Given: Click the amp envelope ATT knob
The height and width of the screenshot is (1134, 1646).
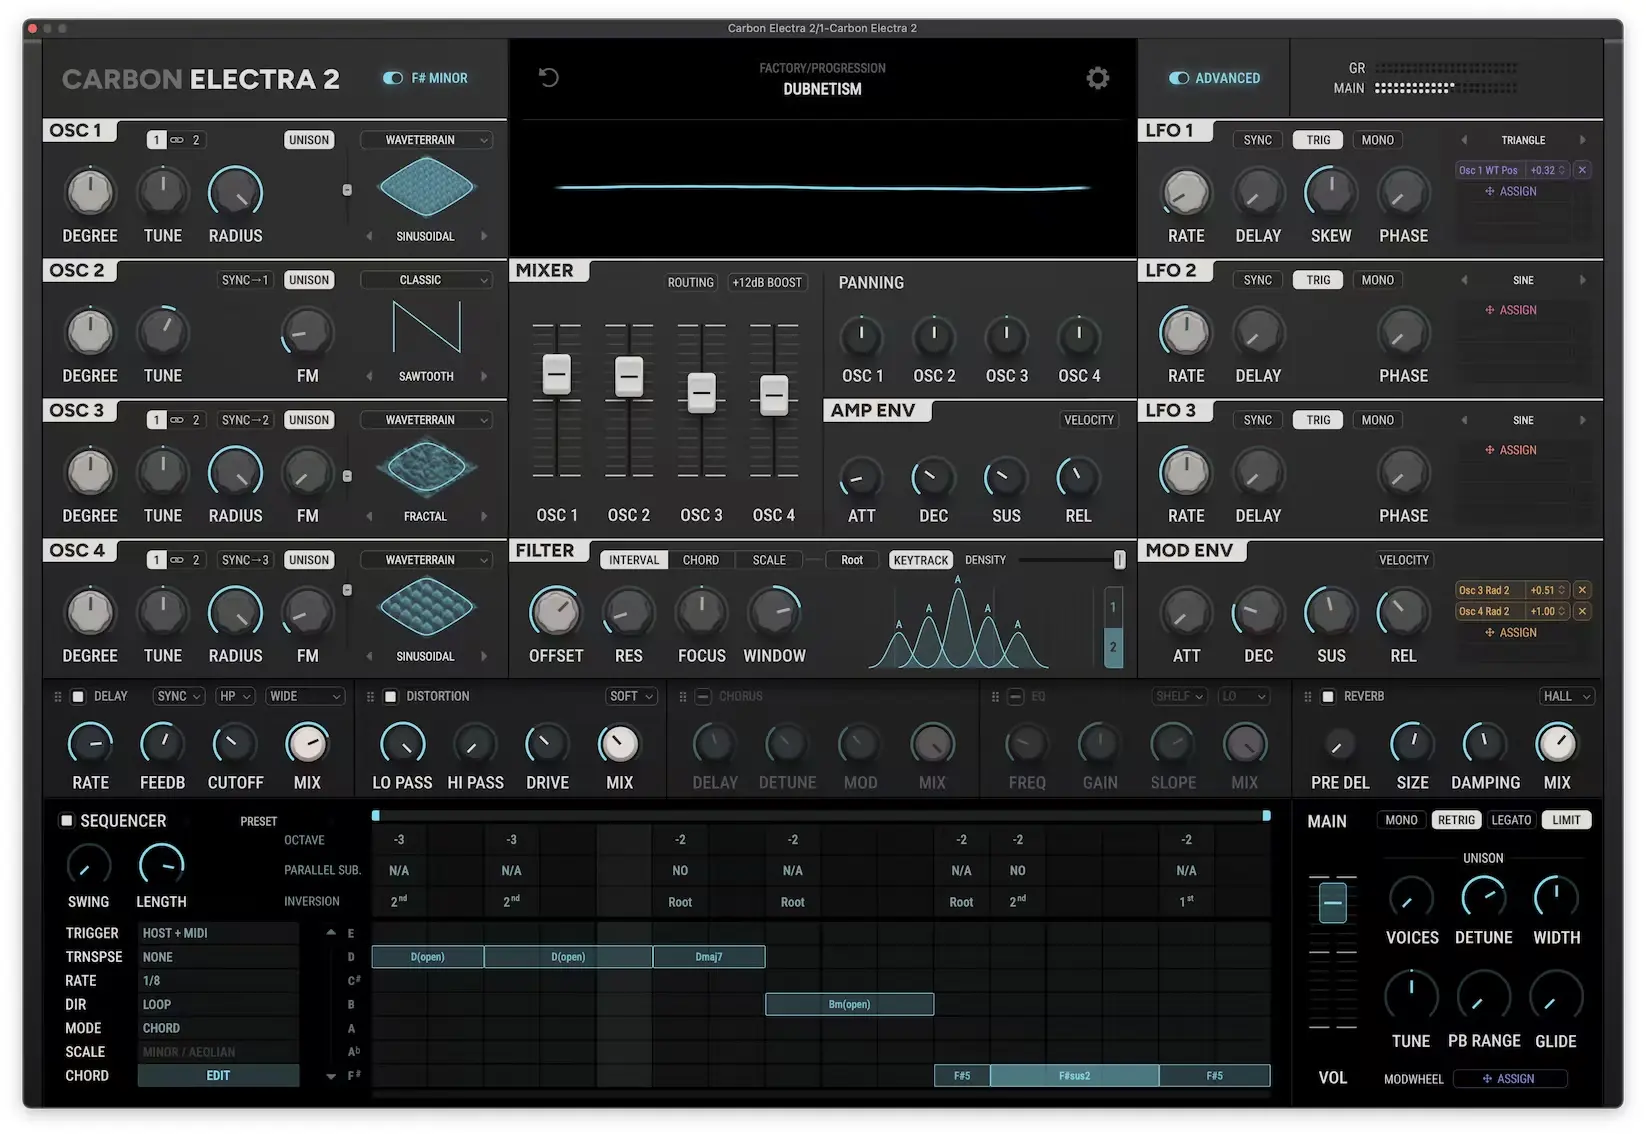Looking at the screenshot, I should click(861, 478).
